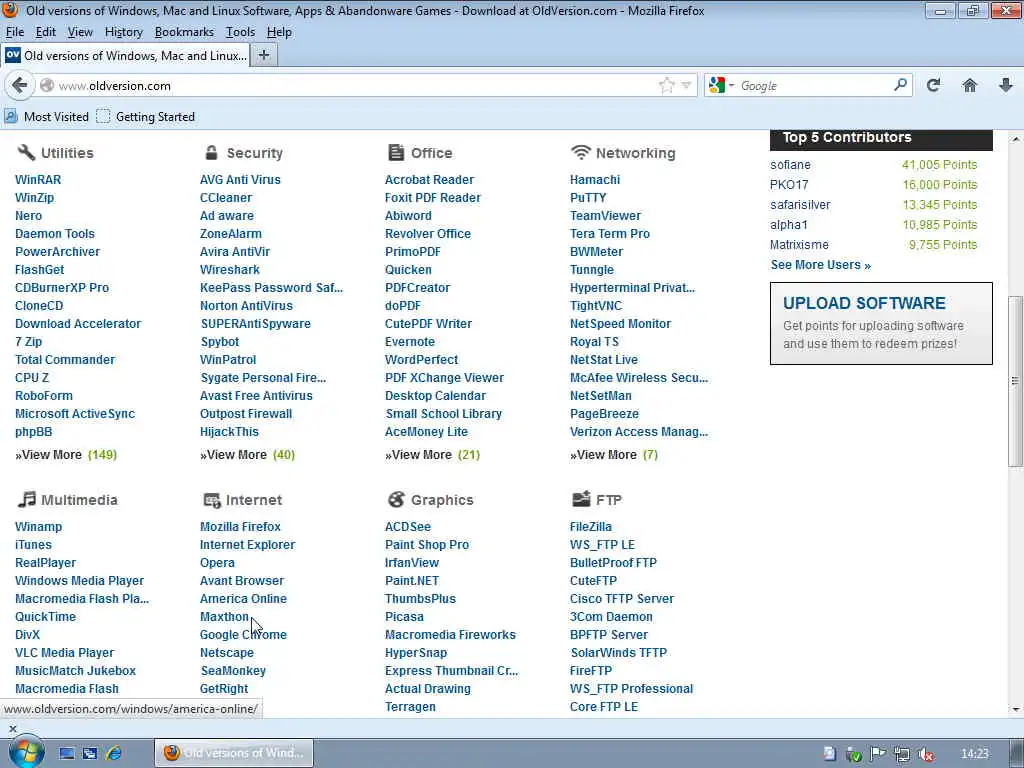Open the Acrobat Reader link
This screenshot has width=1024, height=768.
click(x=429, y=180)
